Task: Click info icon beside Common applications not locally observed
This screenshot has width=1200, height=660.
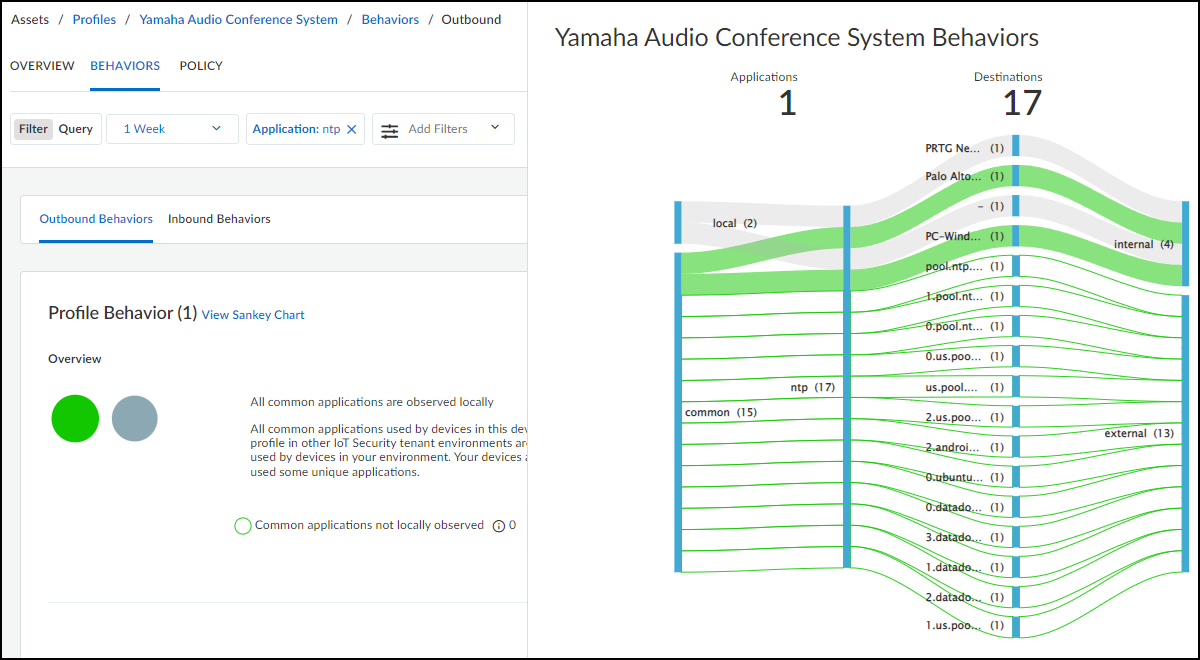Action: (499, 526)
